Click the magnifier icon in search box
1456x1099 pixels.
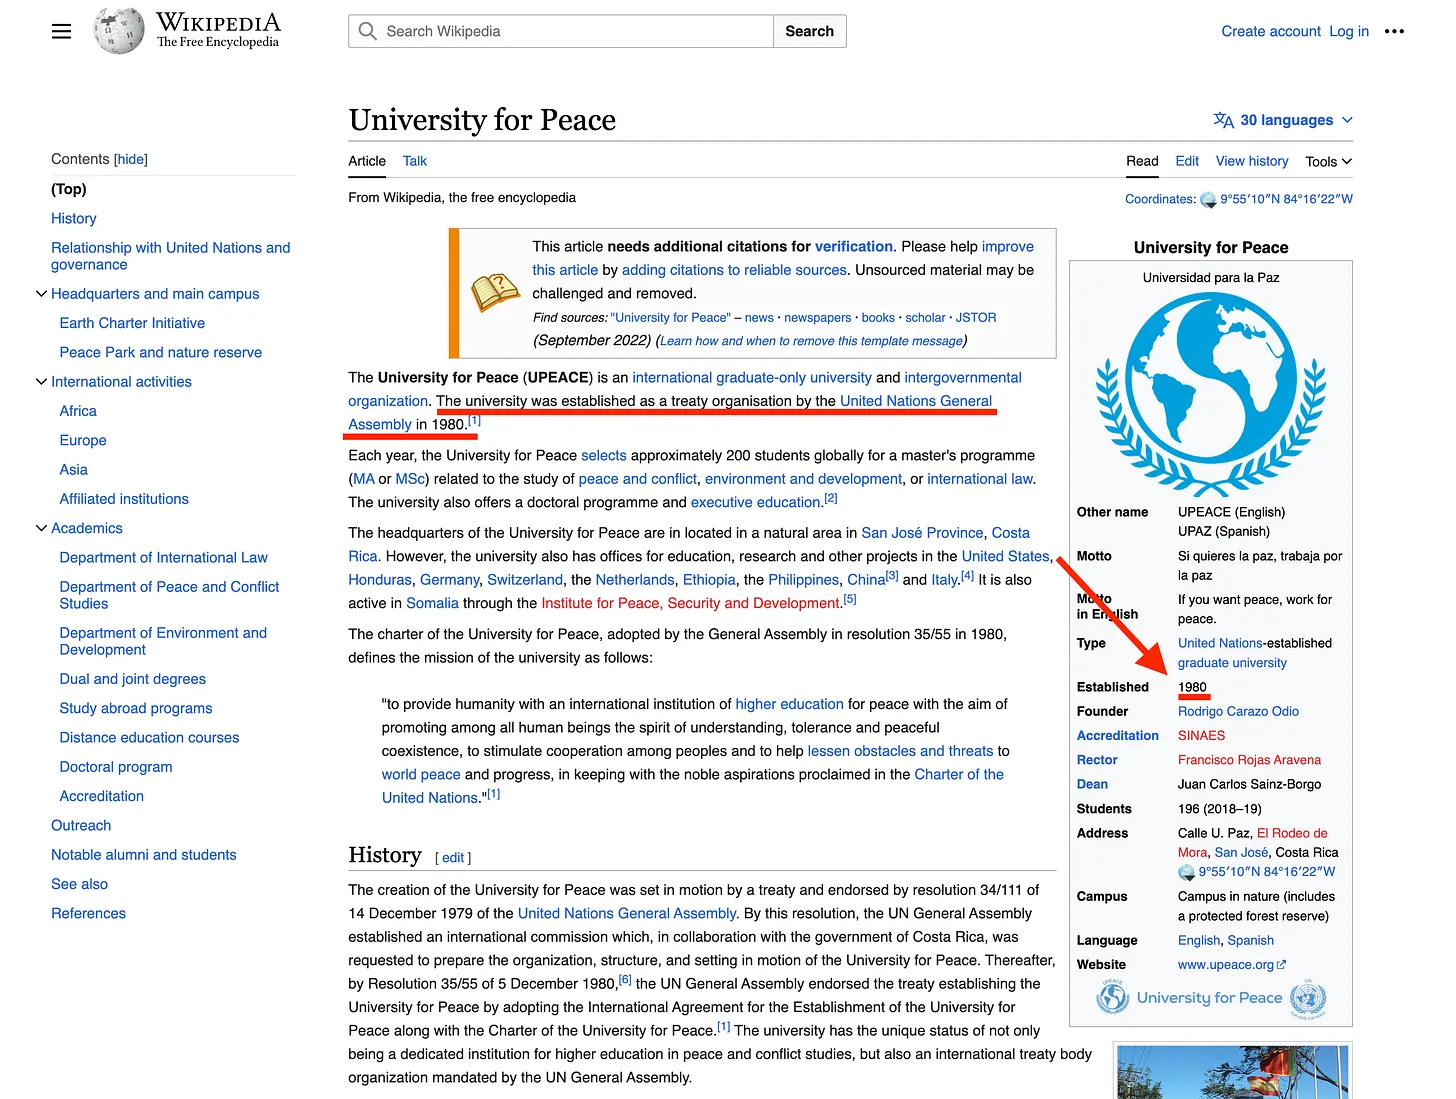click(x=368, y=31)
